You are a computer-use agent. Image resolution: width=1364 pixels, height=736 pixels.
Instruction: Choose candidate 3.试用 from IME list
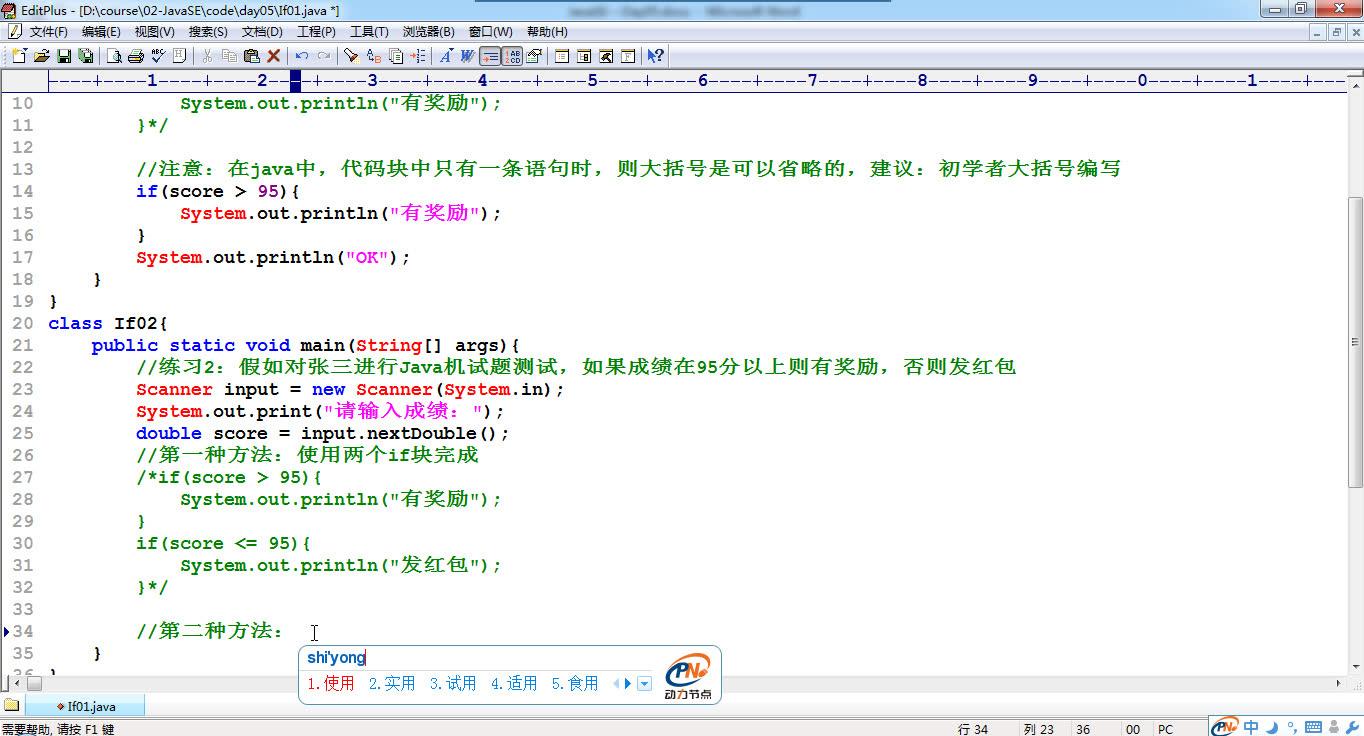(x=453, y=684)
